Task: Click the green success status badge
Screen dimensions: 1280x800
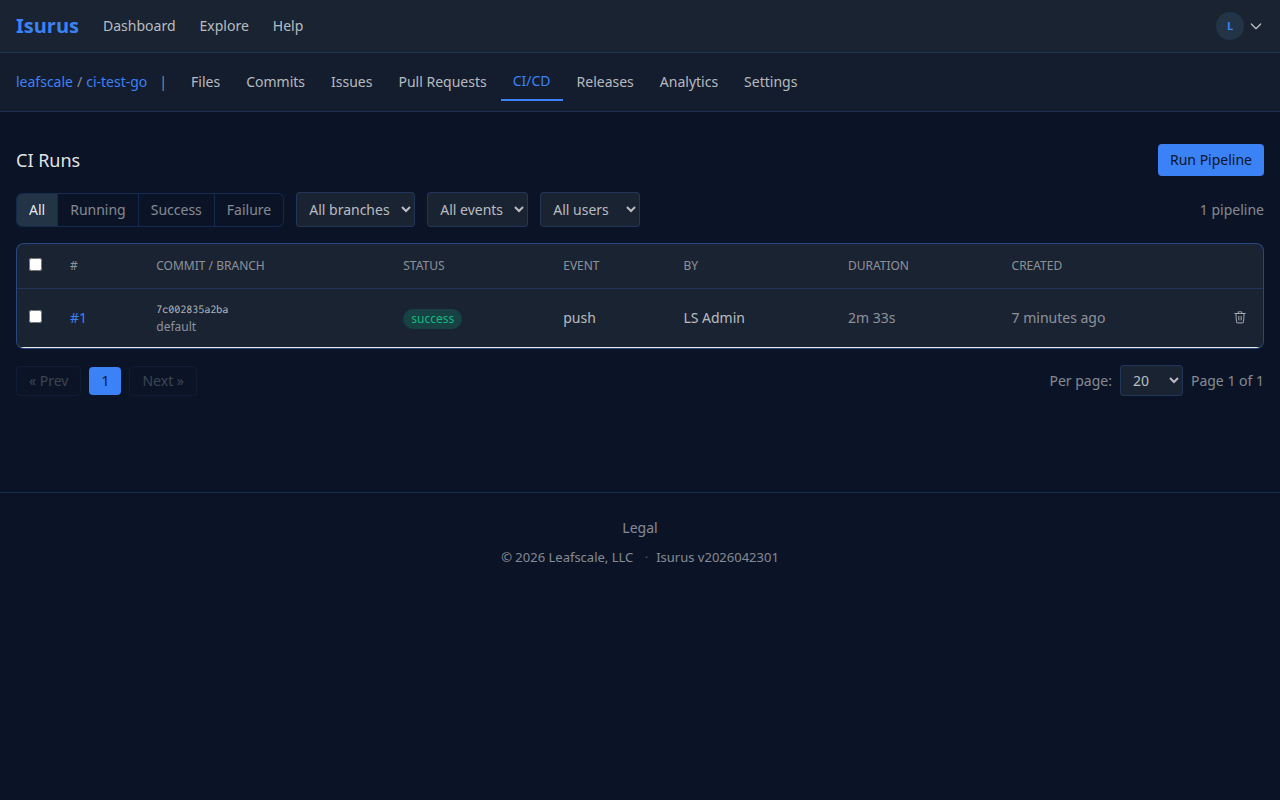Action: coord(432,319)
